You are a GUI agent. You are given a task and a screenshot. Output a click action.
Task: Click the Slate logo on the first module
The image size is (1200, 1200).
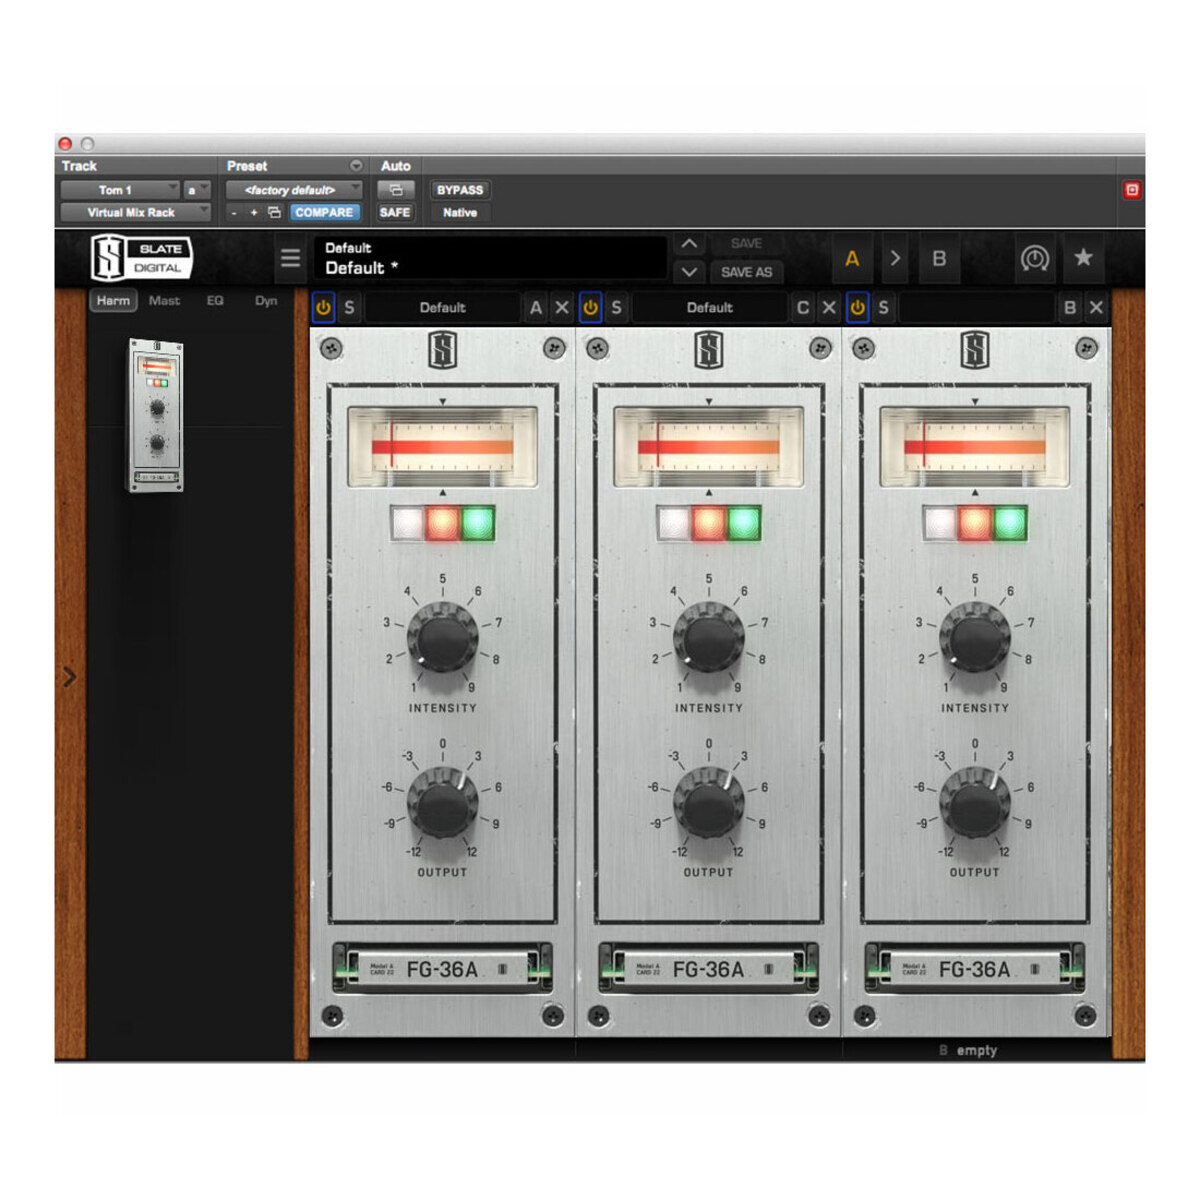[443, 350]
